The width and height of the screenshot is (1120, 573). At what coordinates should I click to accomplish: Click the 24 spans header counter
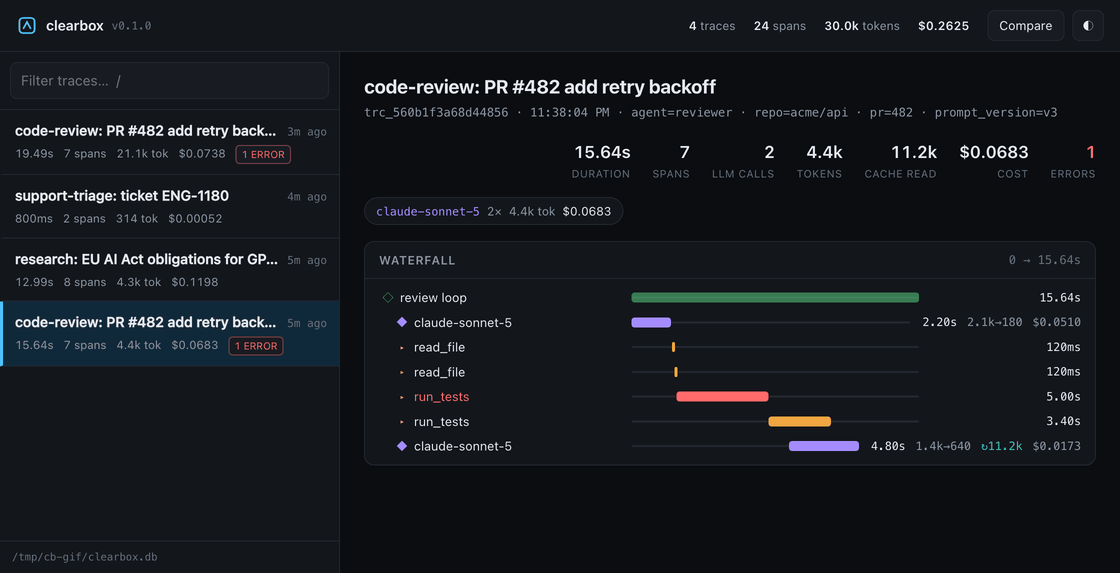pos(780,26)
